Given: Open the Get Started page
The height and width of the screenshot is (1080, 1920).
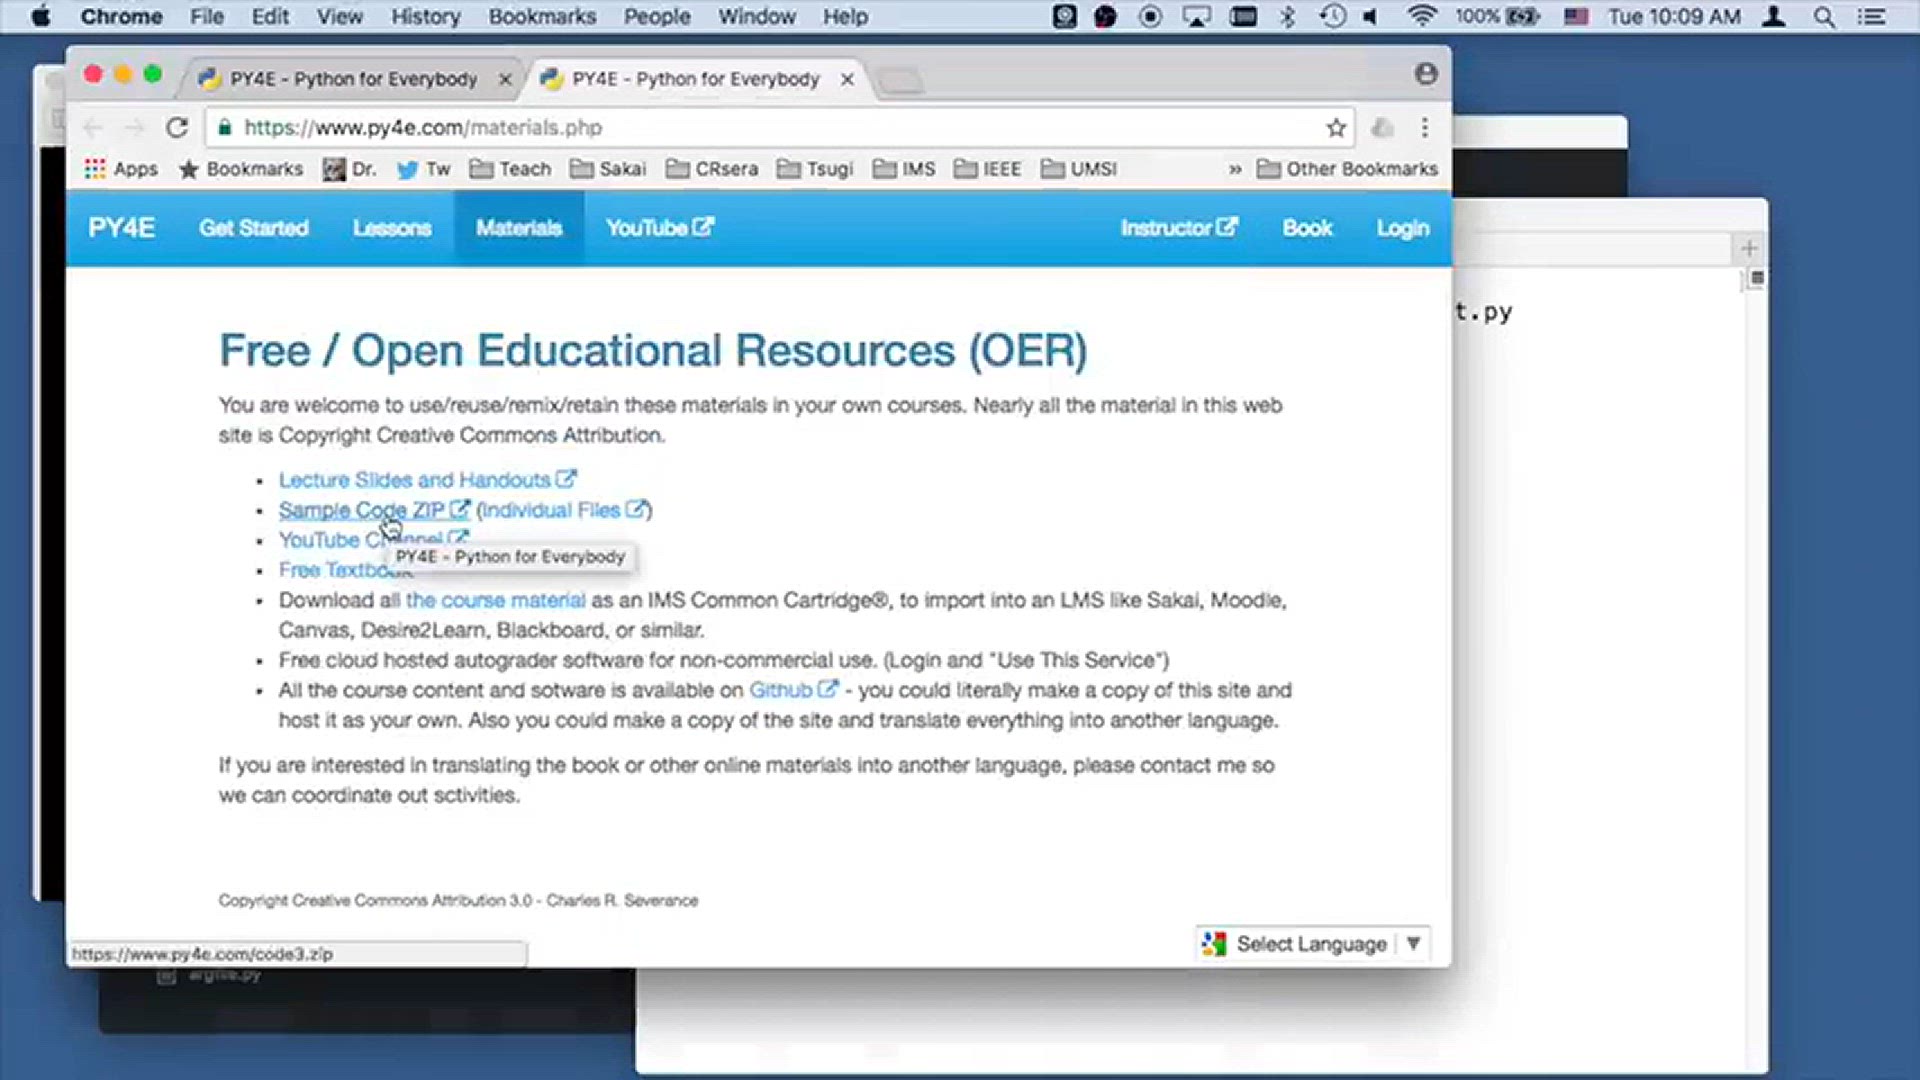Looking at the screenshot, I should point(253,228).
